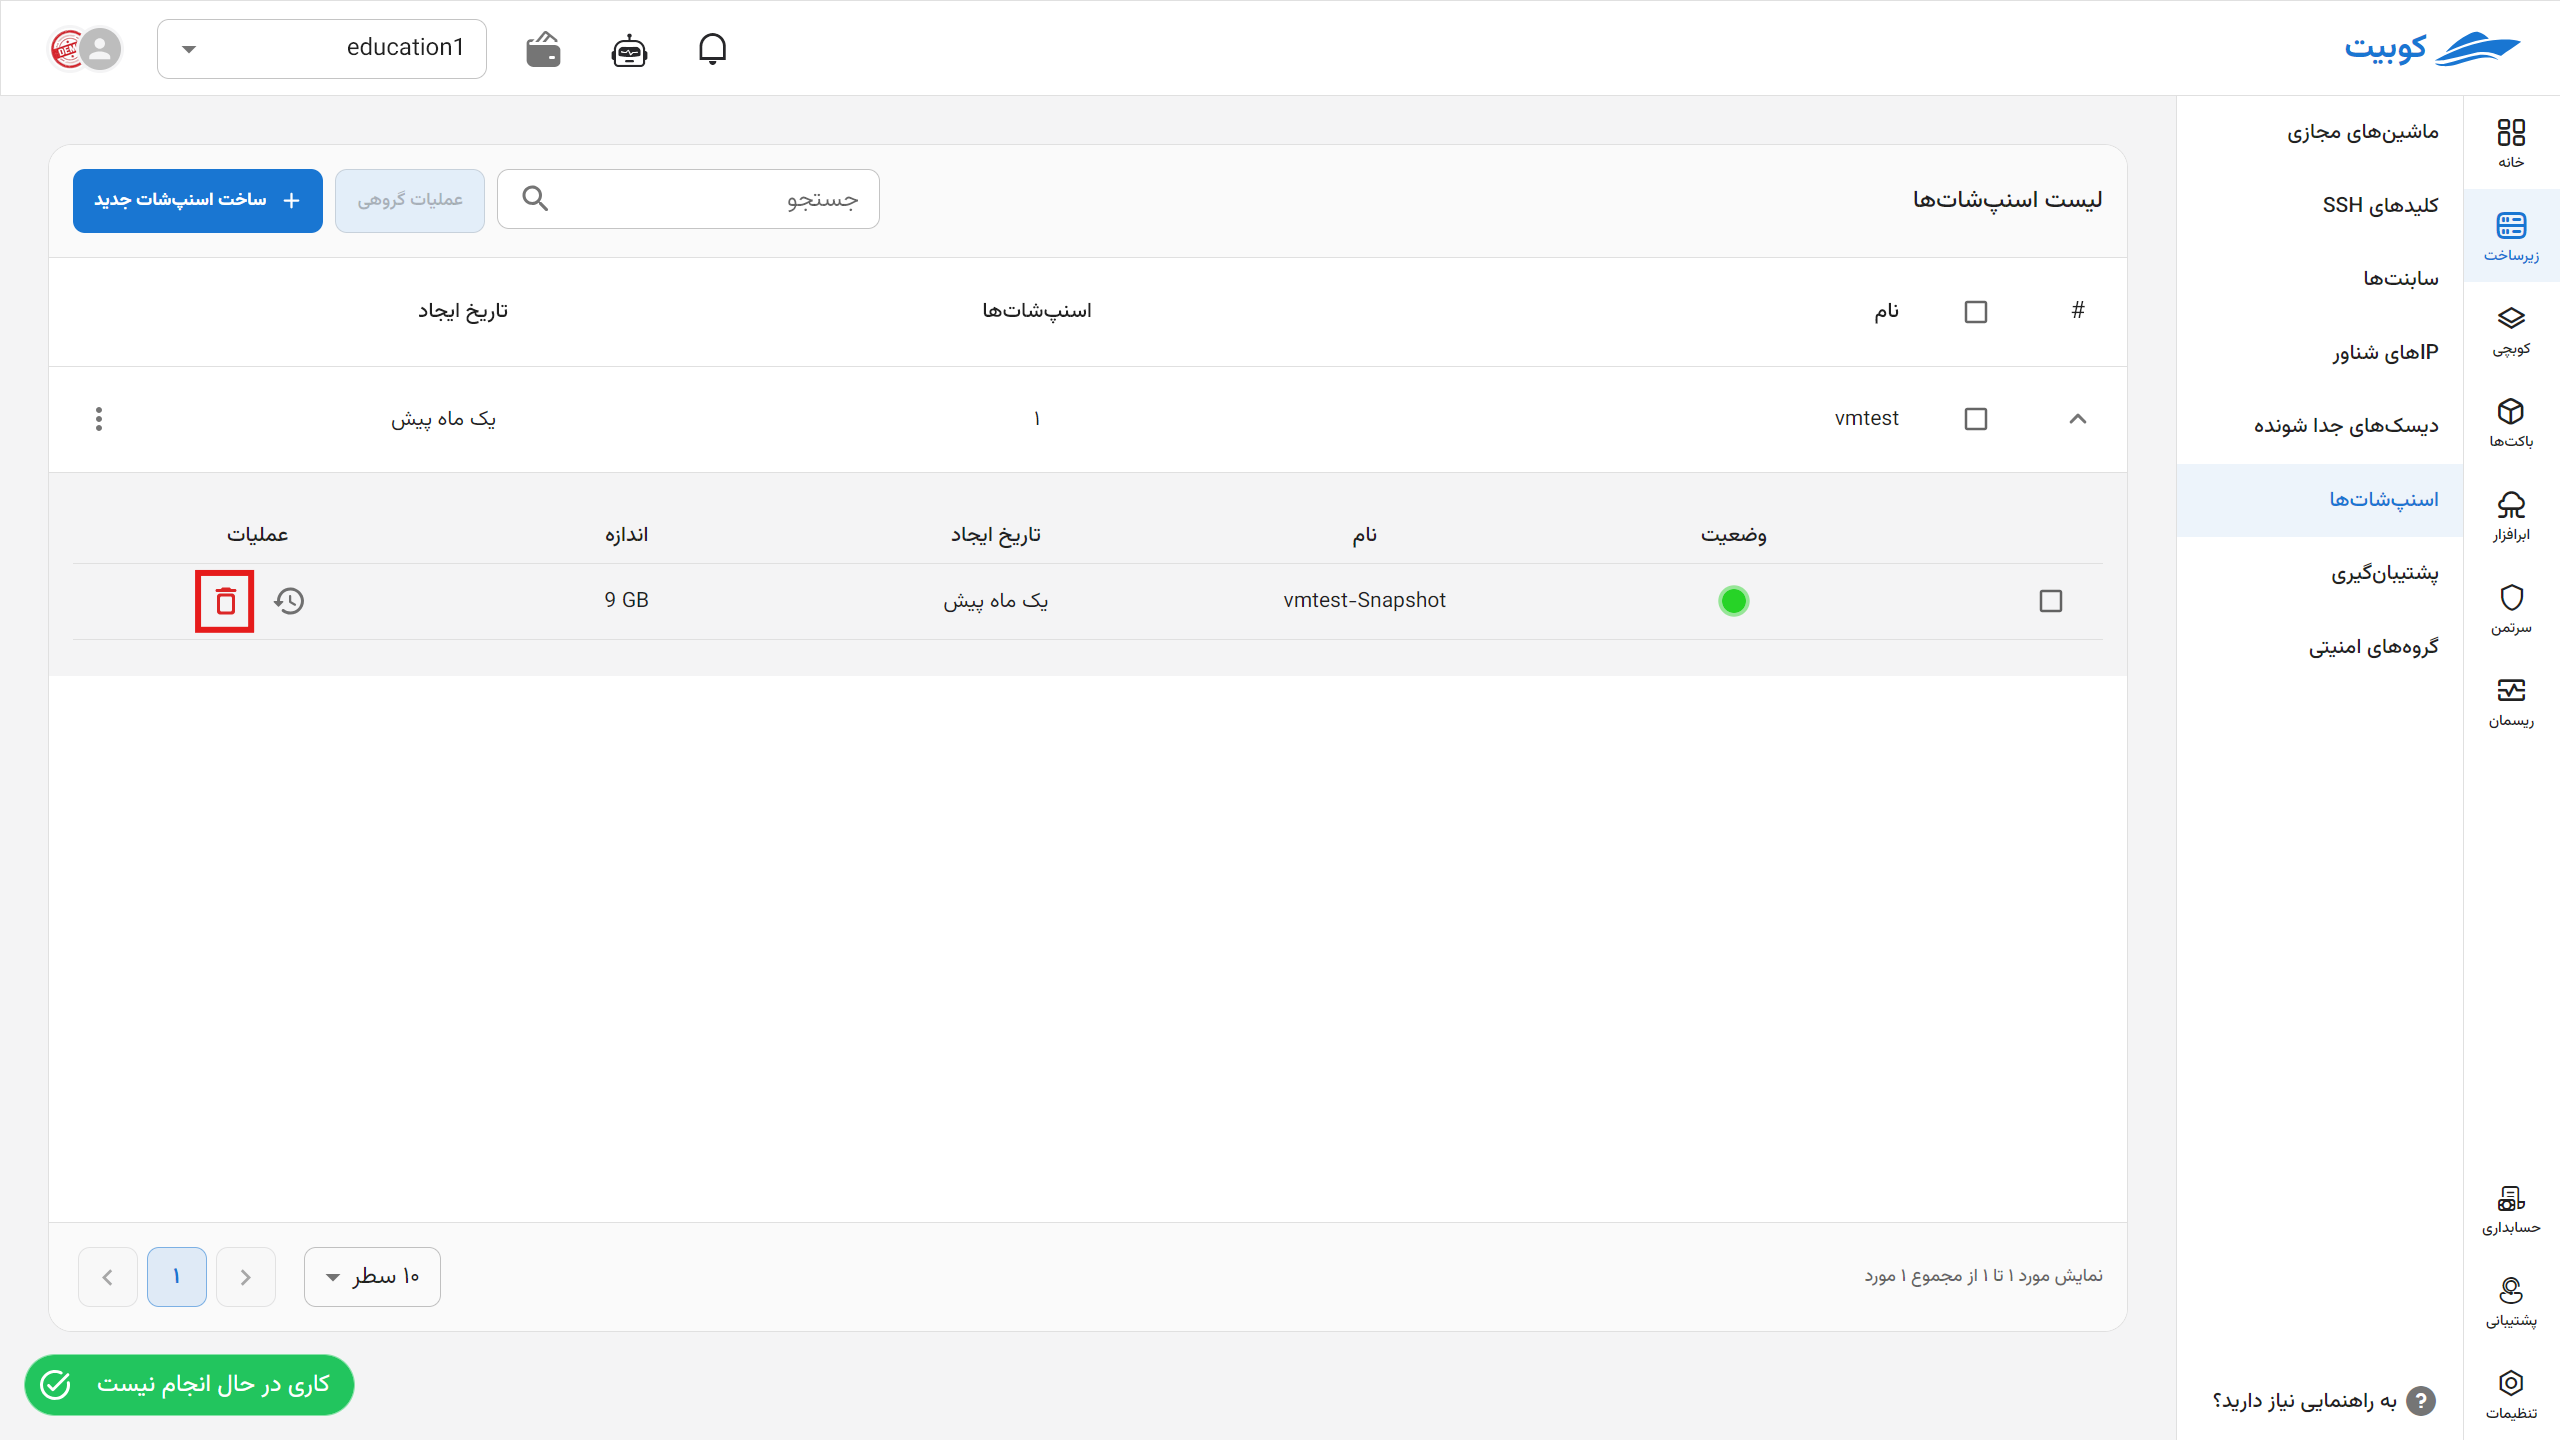Click the عملیات column header
The image size is (2560, 1440).
257,535
